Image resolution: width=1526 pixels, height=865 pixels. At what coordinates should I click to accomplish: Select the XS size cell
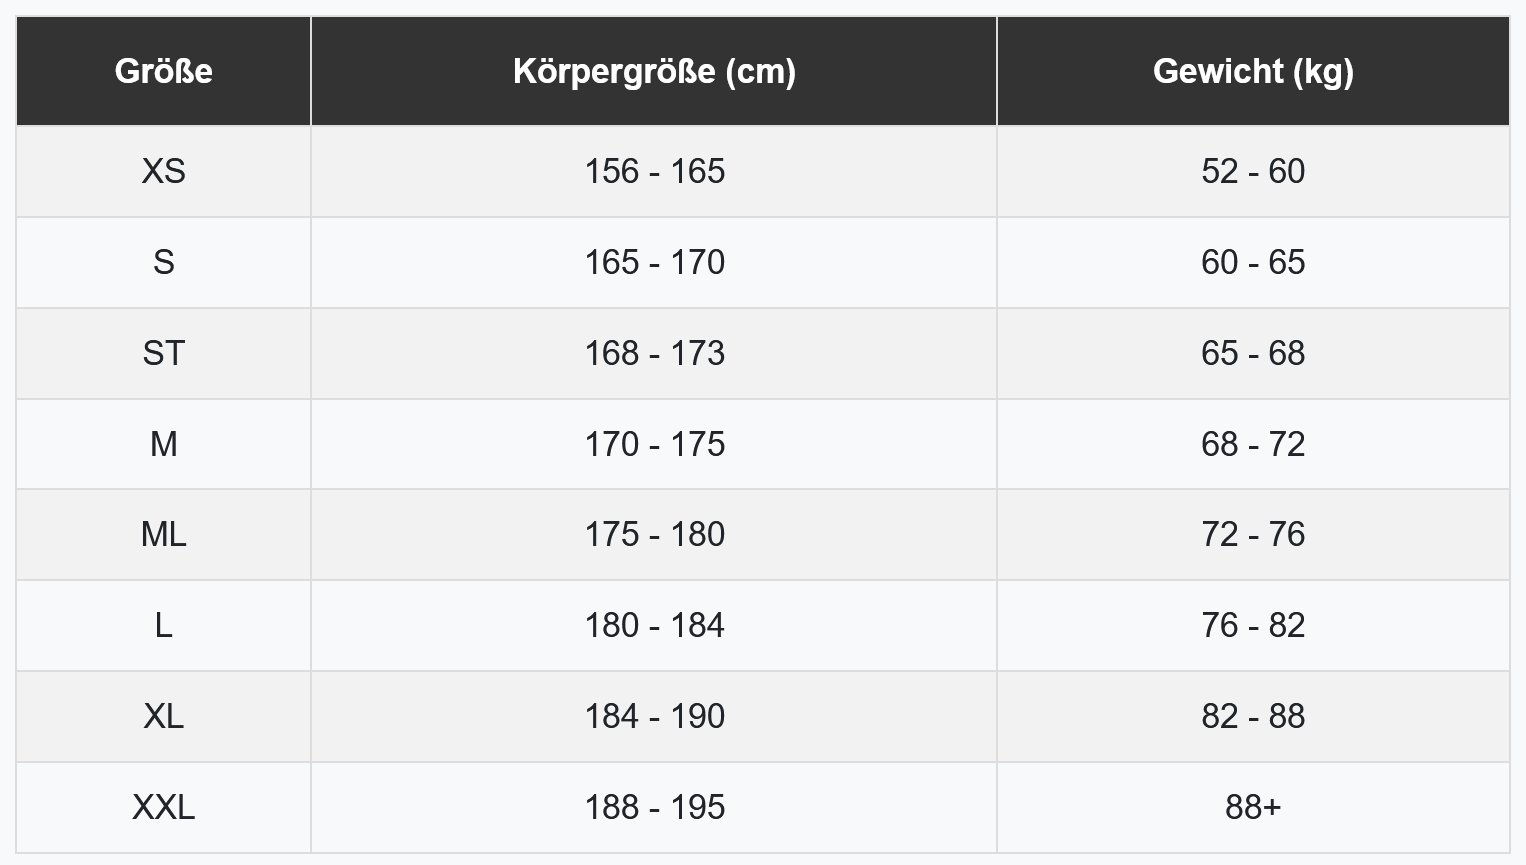point(163,171)
